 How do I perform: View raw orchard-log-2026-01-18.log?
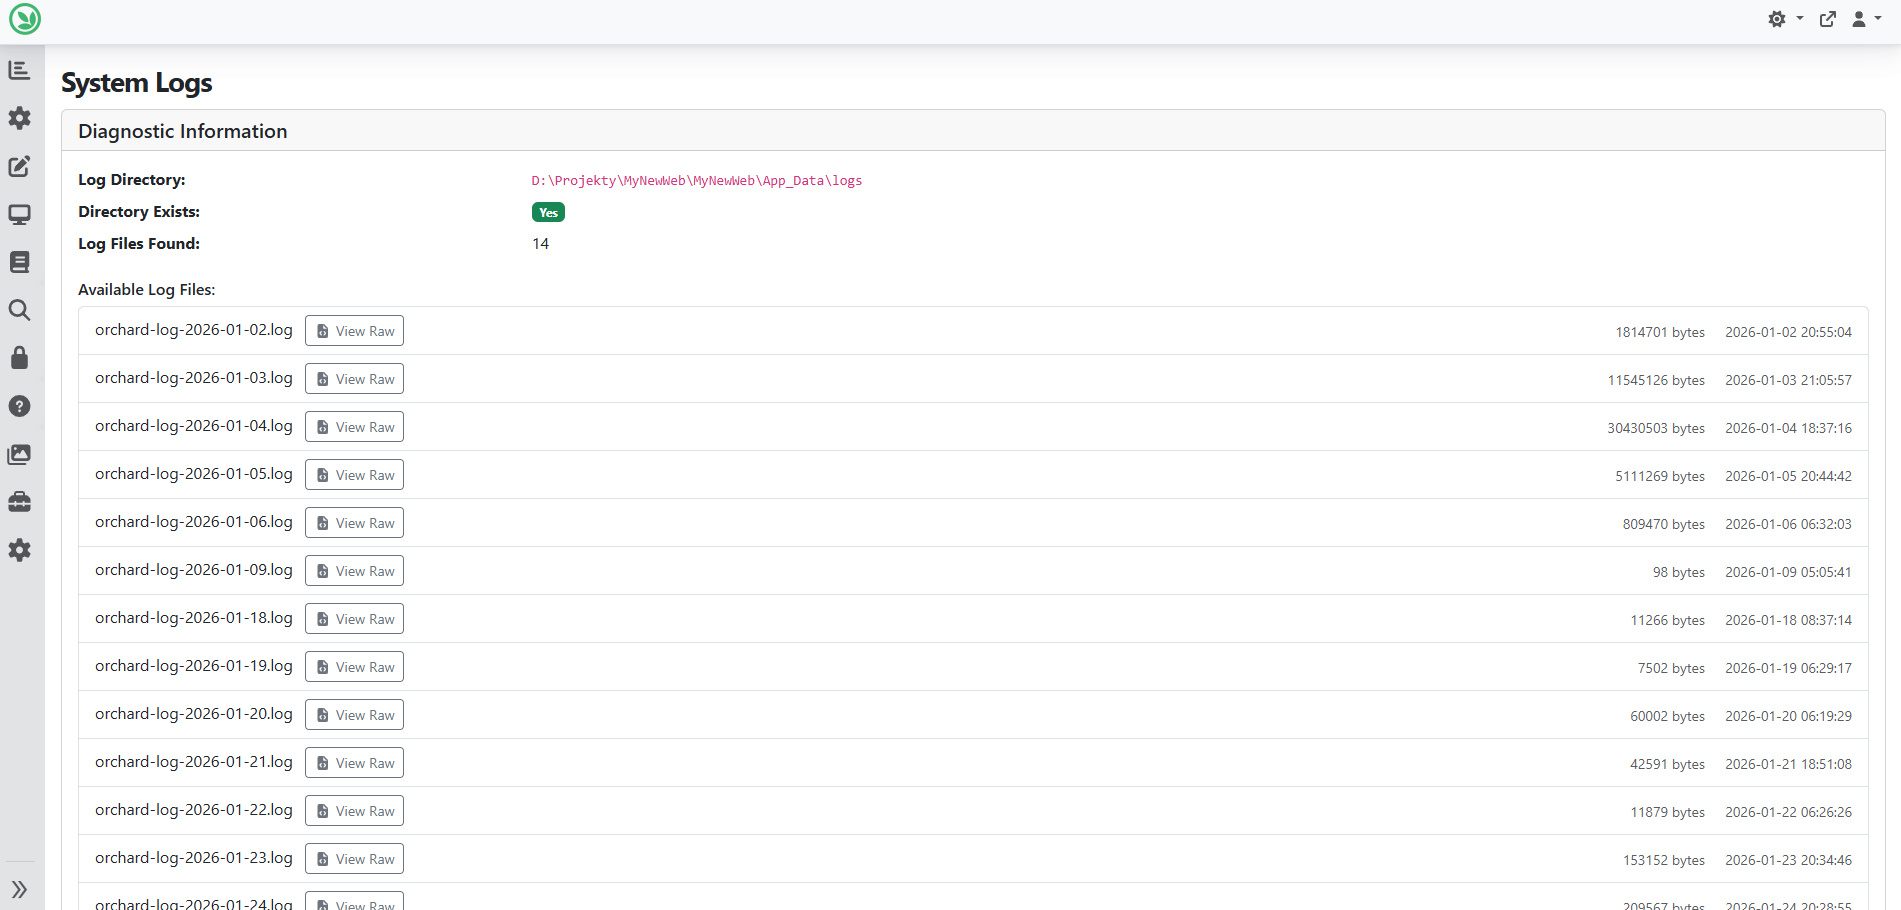pyautogui.click(x=354, y=619)
